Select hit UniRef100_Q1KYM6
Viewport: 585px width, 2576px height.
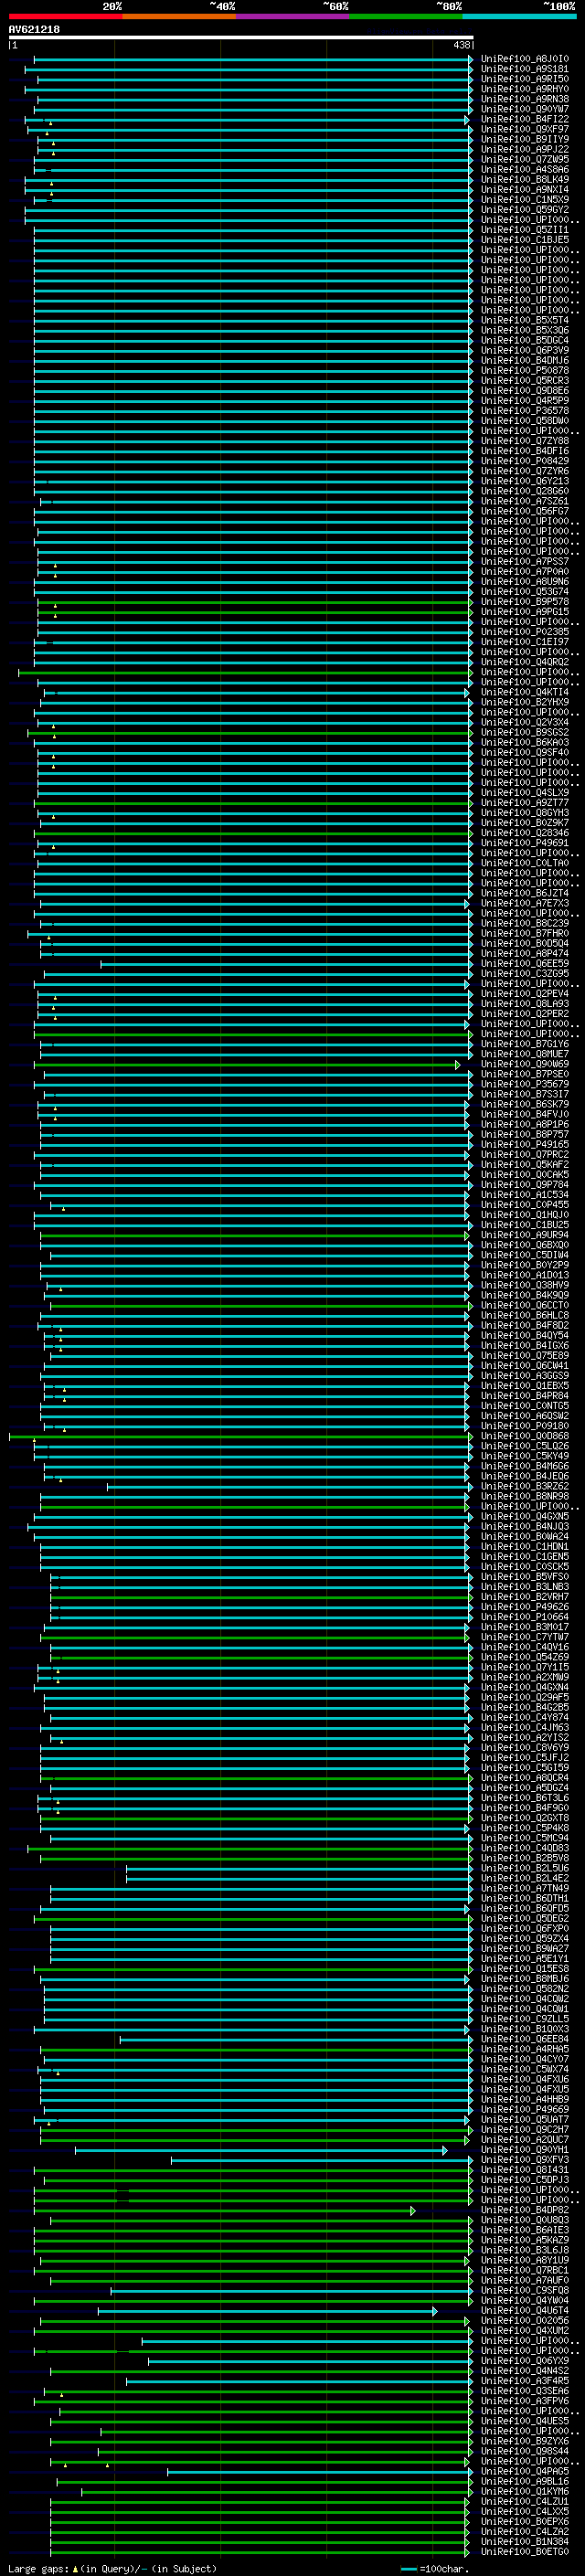click(x=524, y=2491)
